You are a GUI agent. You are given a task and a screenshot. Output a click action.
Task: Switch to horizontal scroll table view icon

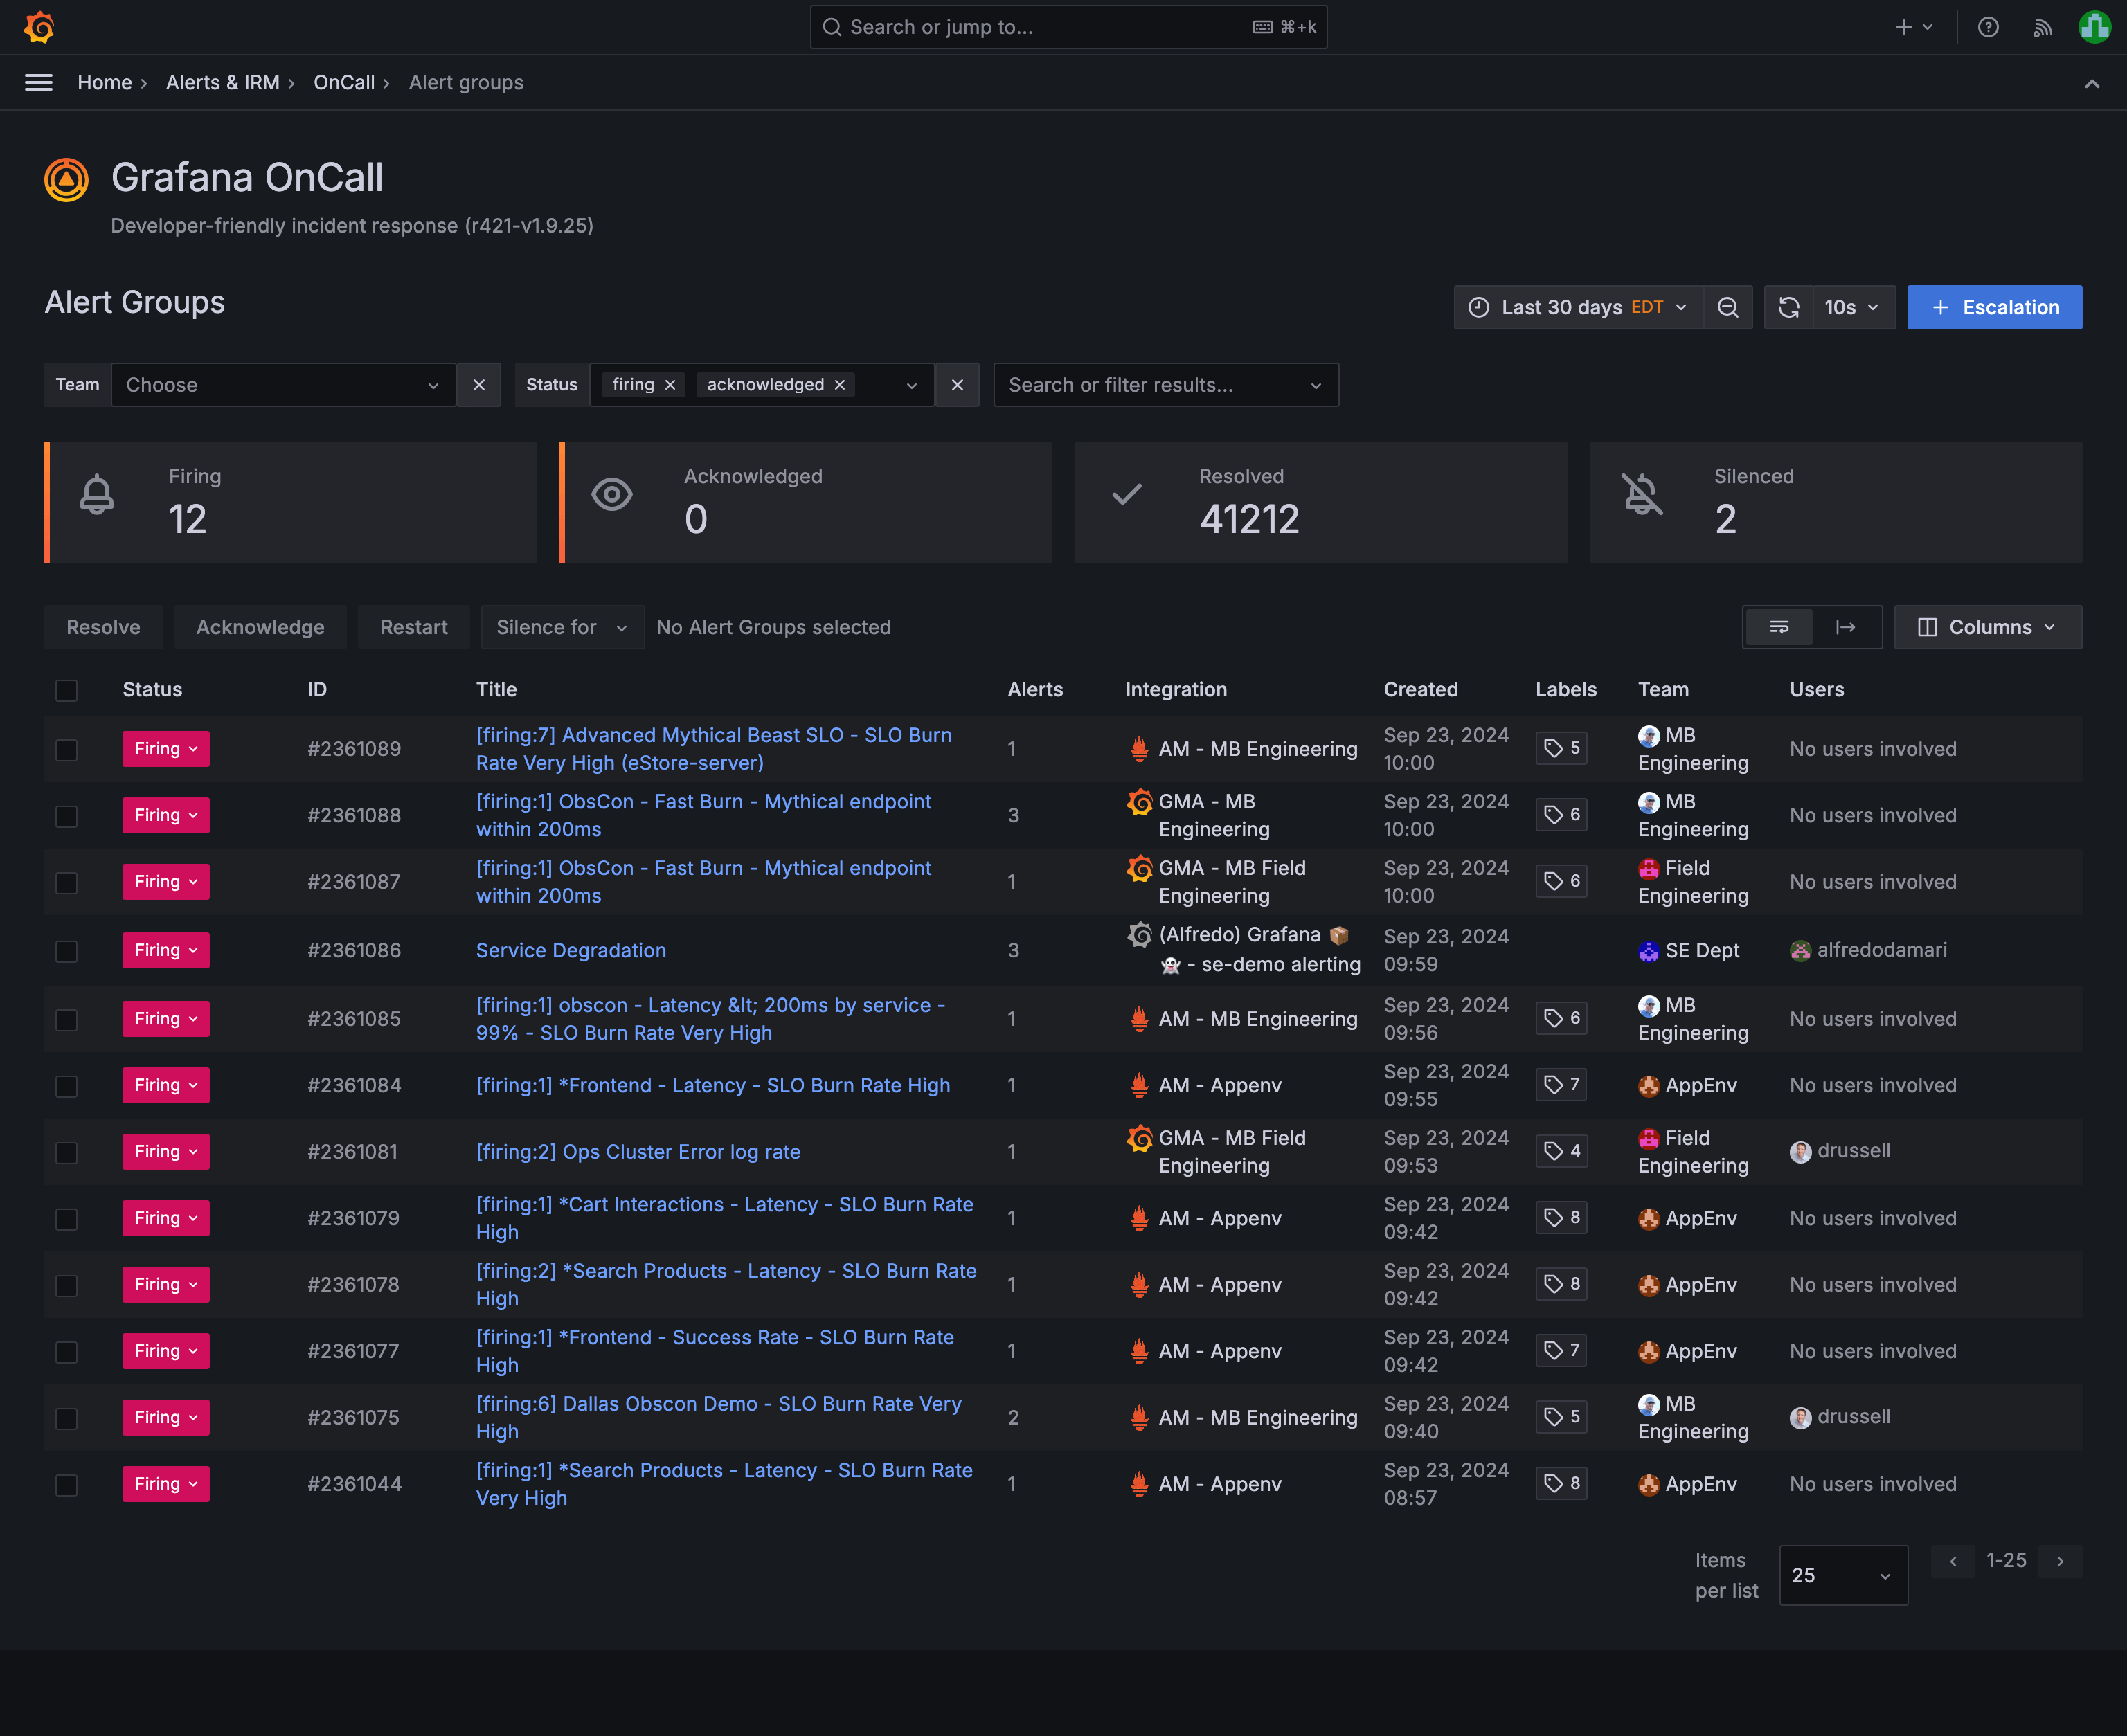tap(1846, 627)
